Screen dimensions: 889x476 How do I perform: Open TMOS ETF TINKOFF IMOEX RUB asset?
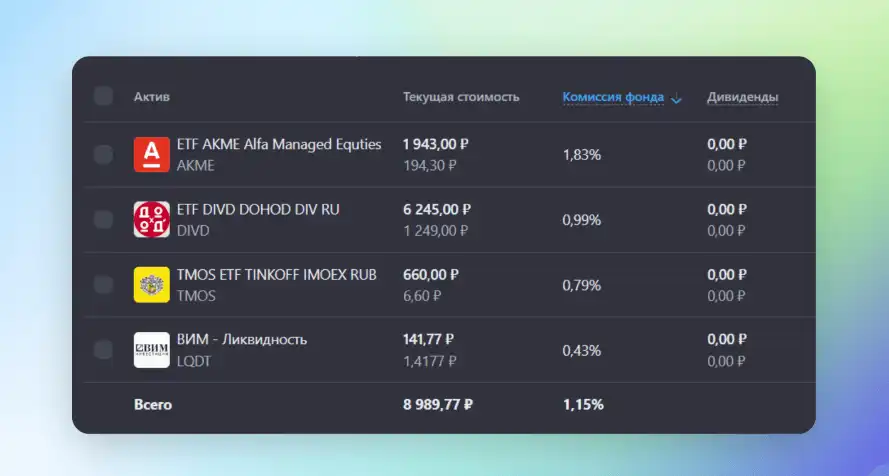pyautogui.click(x=277, y=275)
